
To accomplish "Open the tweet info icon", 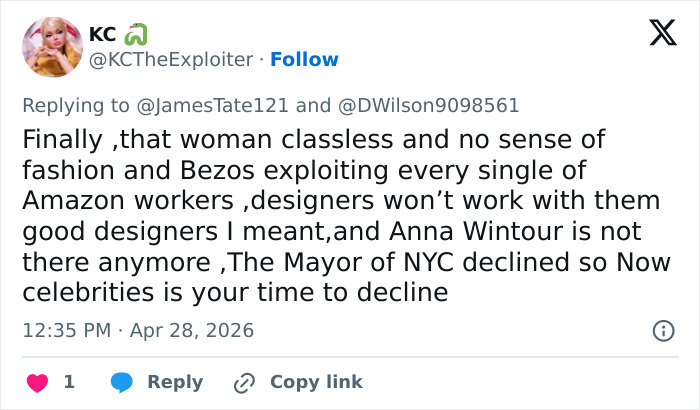I will [662, 330].
